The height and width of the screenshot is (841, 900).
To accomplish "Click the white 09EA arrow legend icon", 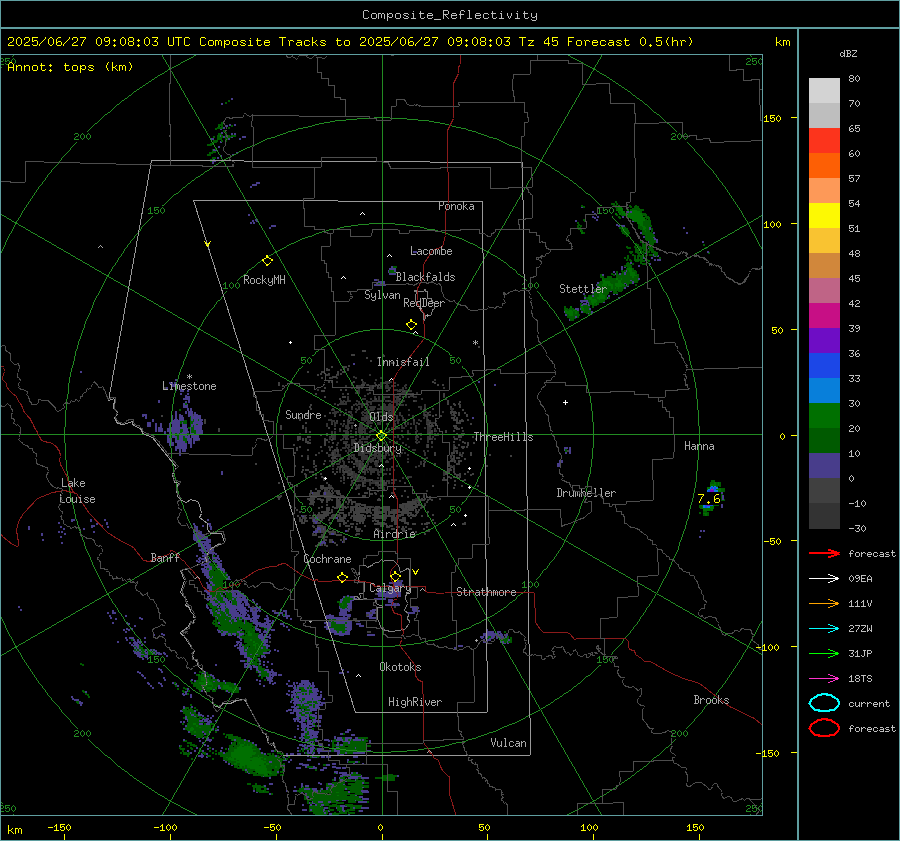I will [824, 578].
